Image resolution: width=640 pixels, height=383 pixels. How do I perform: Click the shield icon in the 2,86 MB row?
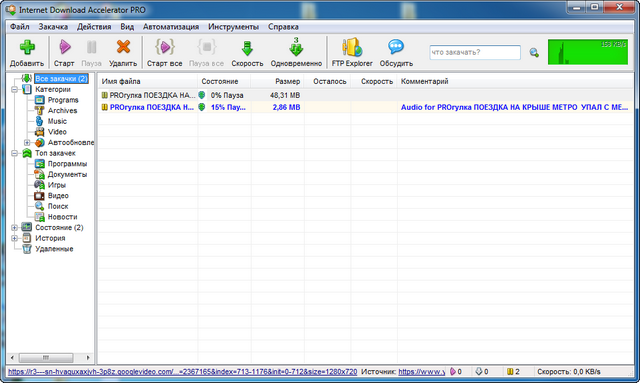click(x=202, y=107)
